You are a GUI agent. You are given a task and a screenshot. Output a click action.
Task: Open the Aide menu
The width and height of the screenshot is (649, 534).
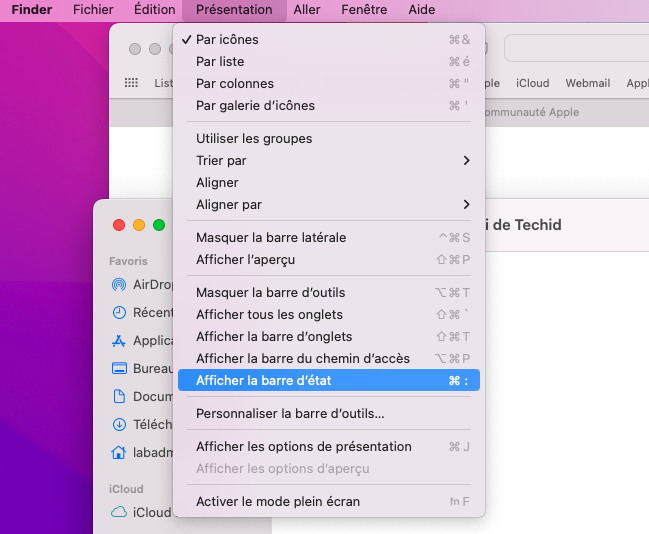(x=422, y=10)
